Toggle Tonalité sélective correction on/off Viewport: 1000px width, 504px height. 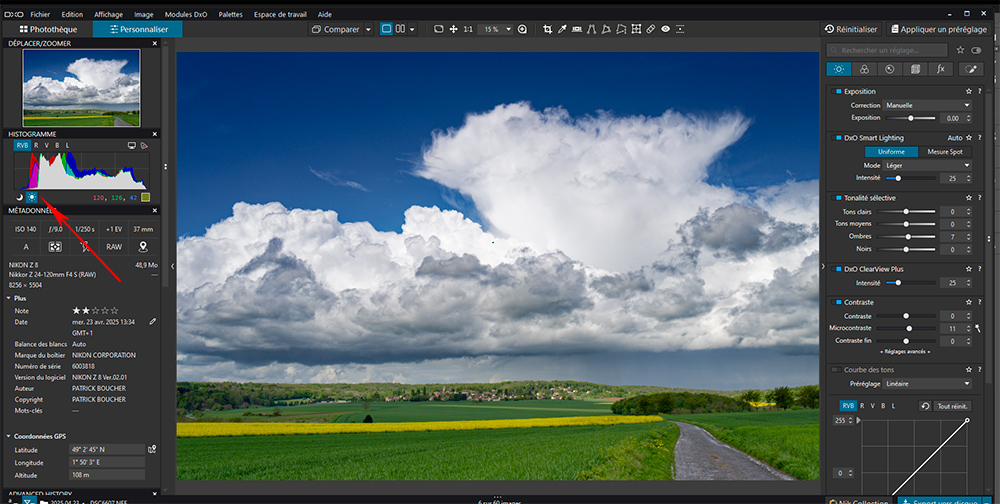tap(839, 198)
